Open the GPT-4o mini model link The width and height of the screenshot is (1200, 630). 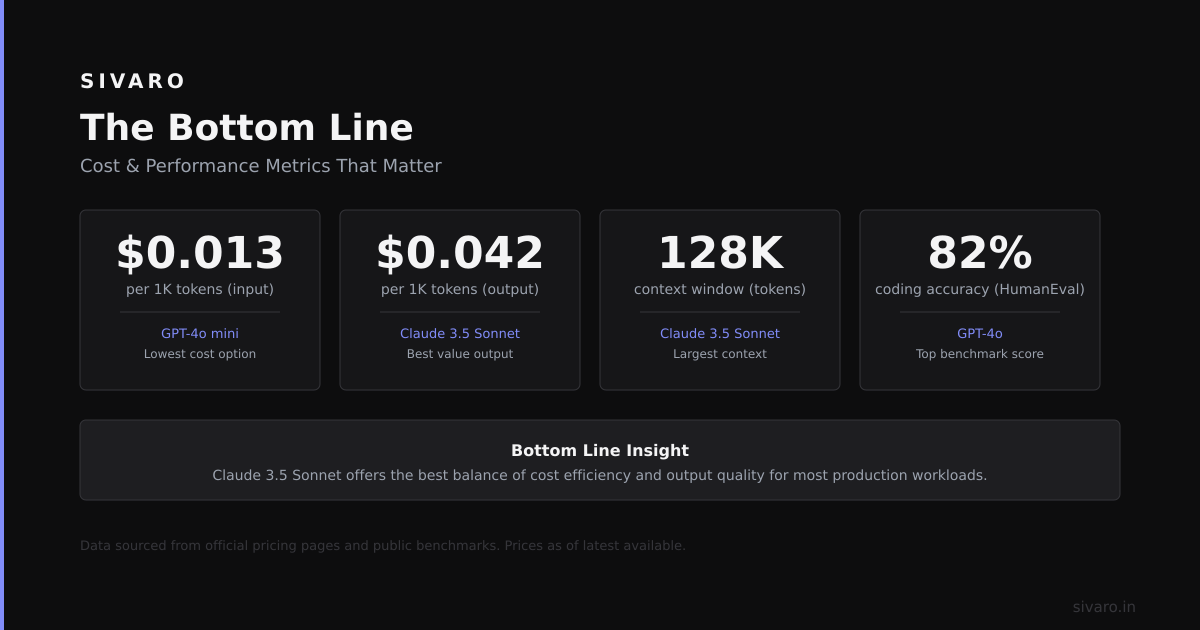point(200,334)
